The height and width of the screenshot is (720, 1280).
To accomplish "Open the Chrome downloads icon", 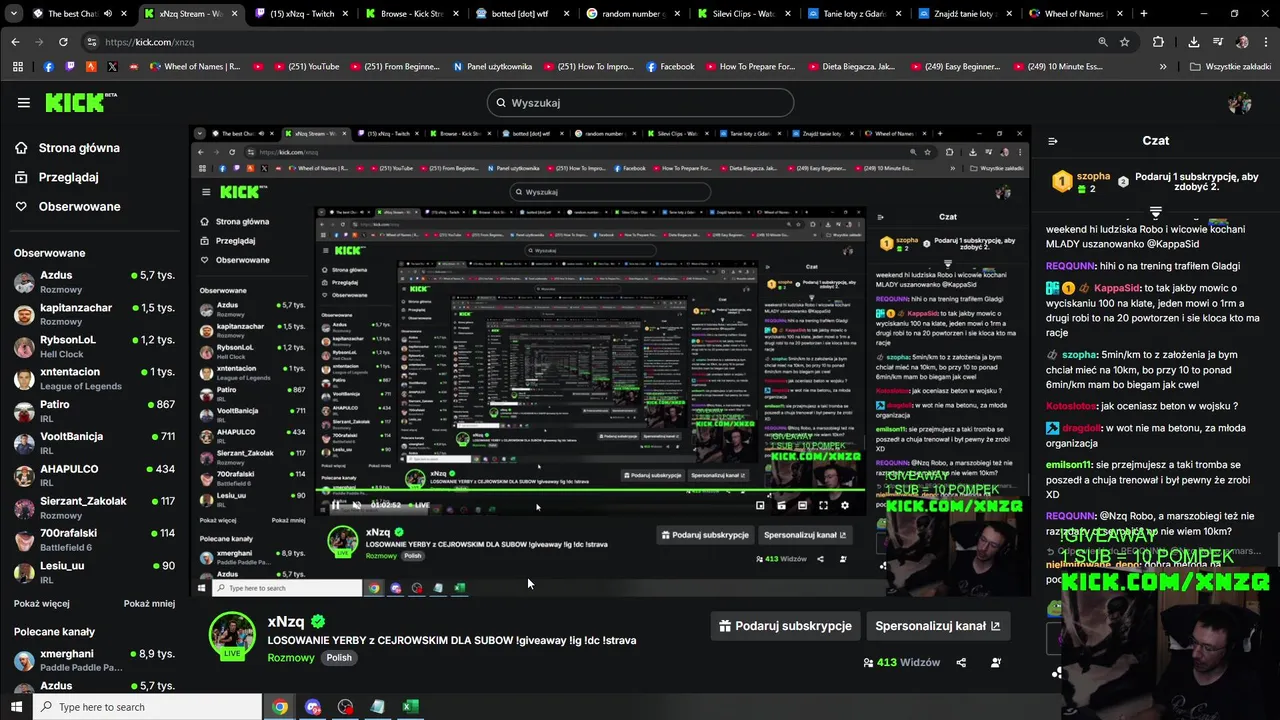I will pyautogui.click(x=1194, y=42).
